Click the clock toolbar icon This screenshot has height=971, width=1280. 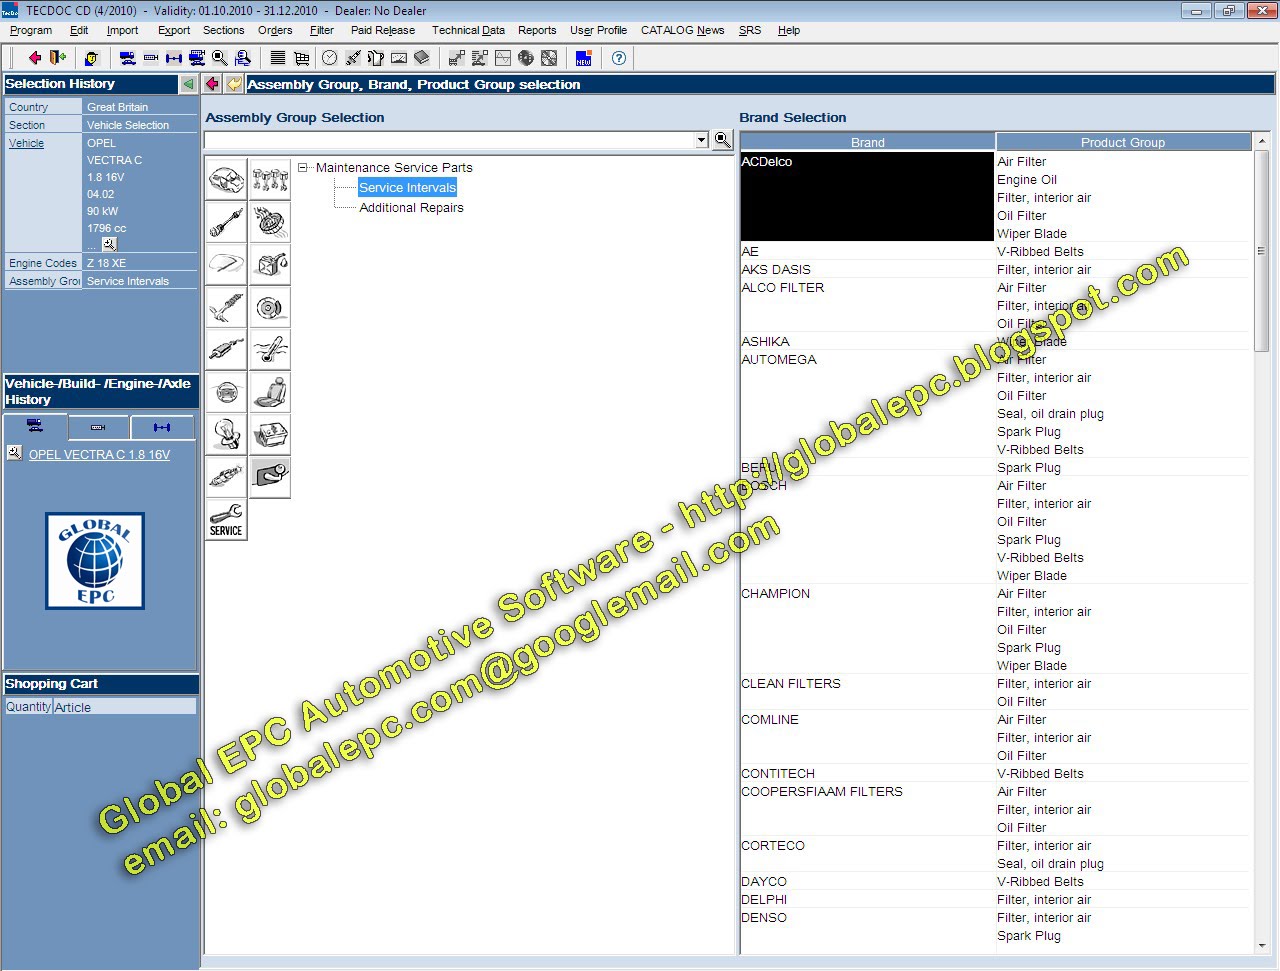pyautogui.click(x=329, y=58)
